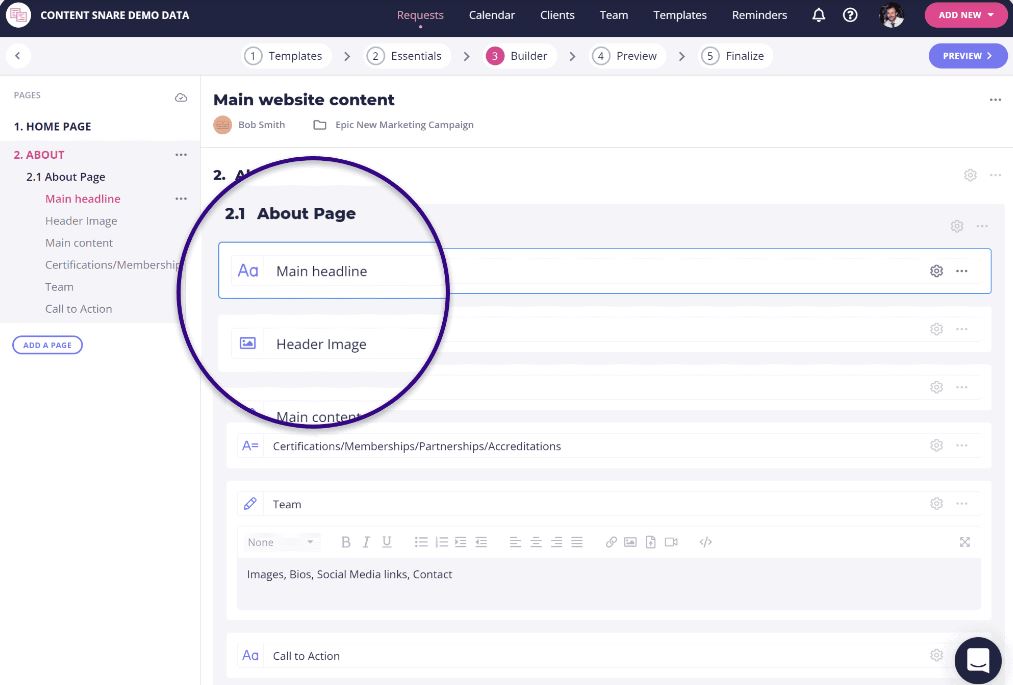This screenshot has width=1013, height=685.
Task: Open the Team menu item in top bar
Action: [x=613, y=15]
